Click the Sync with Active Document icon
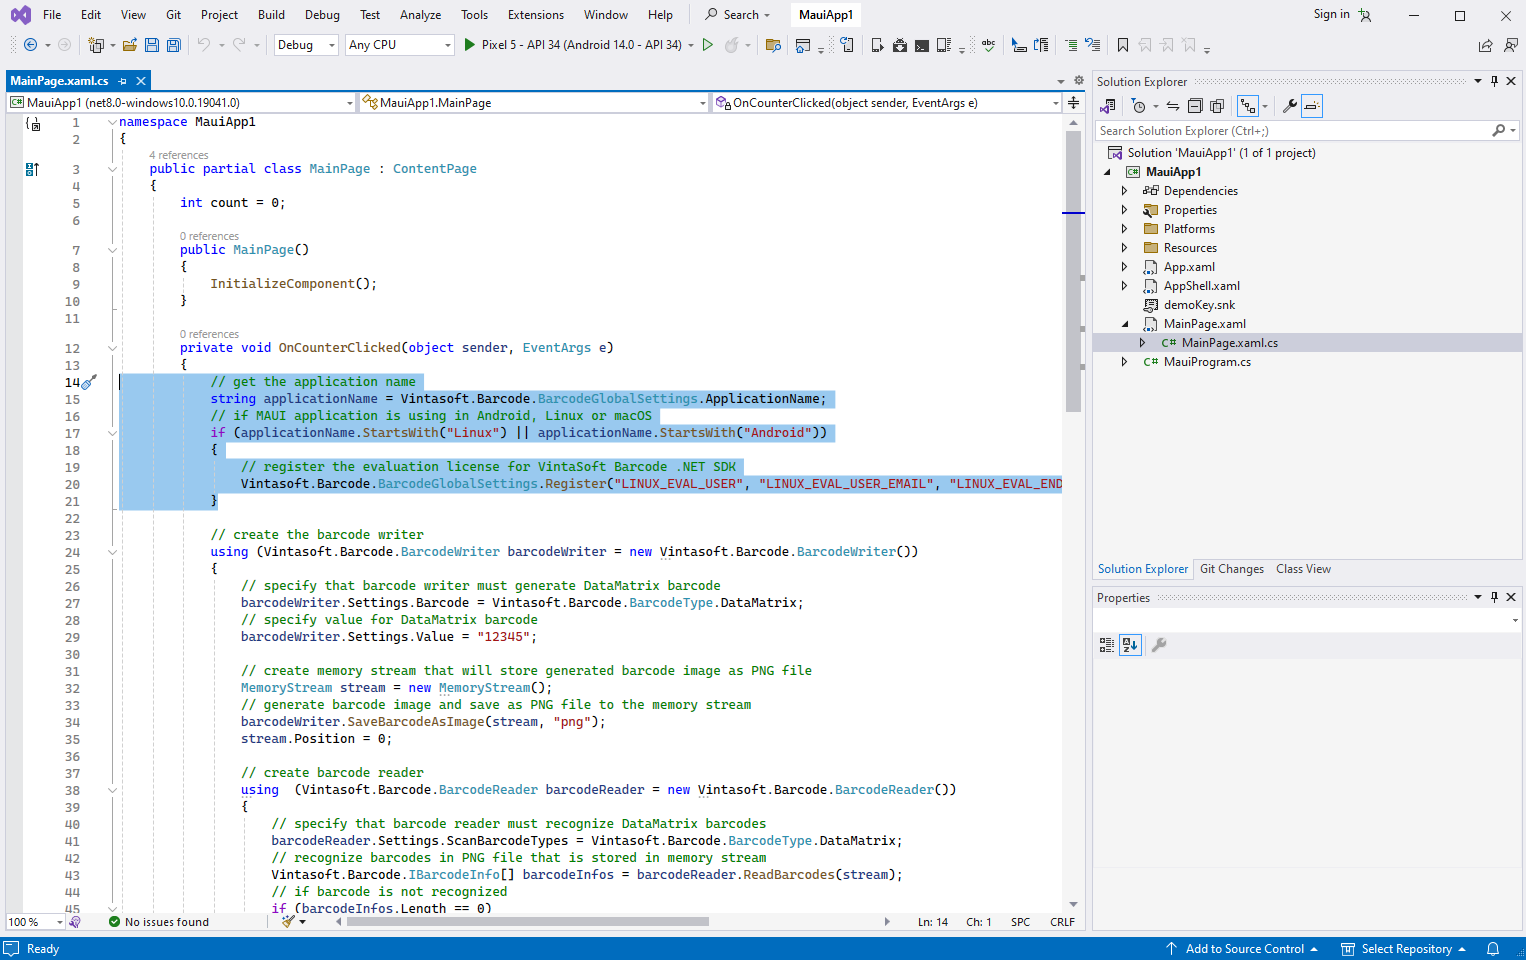This screenshot has width=1526, height=960. point(1173,106)
